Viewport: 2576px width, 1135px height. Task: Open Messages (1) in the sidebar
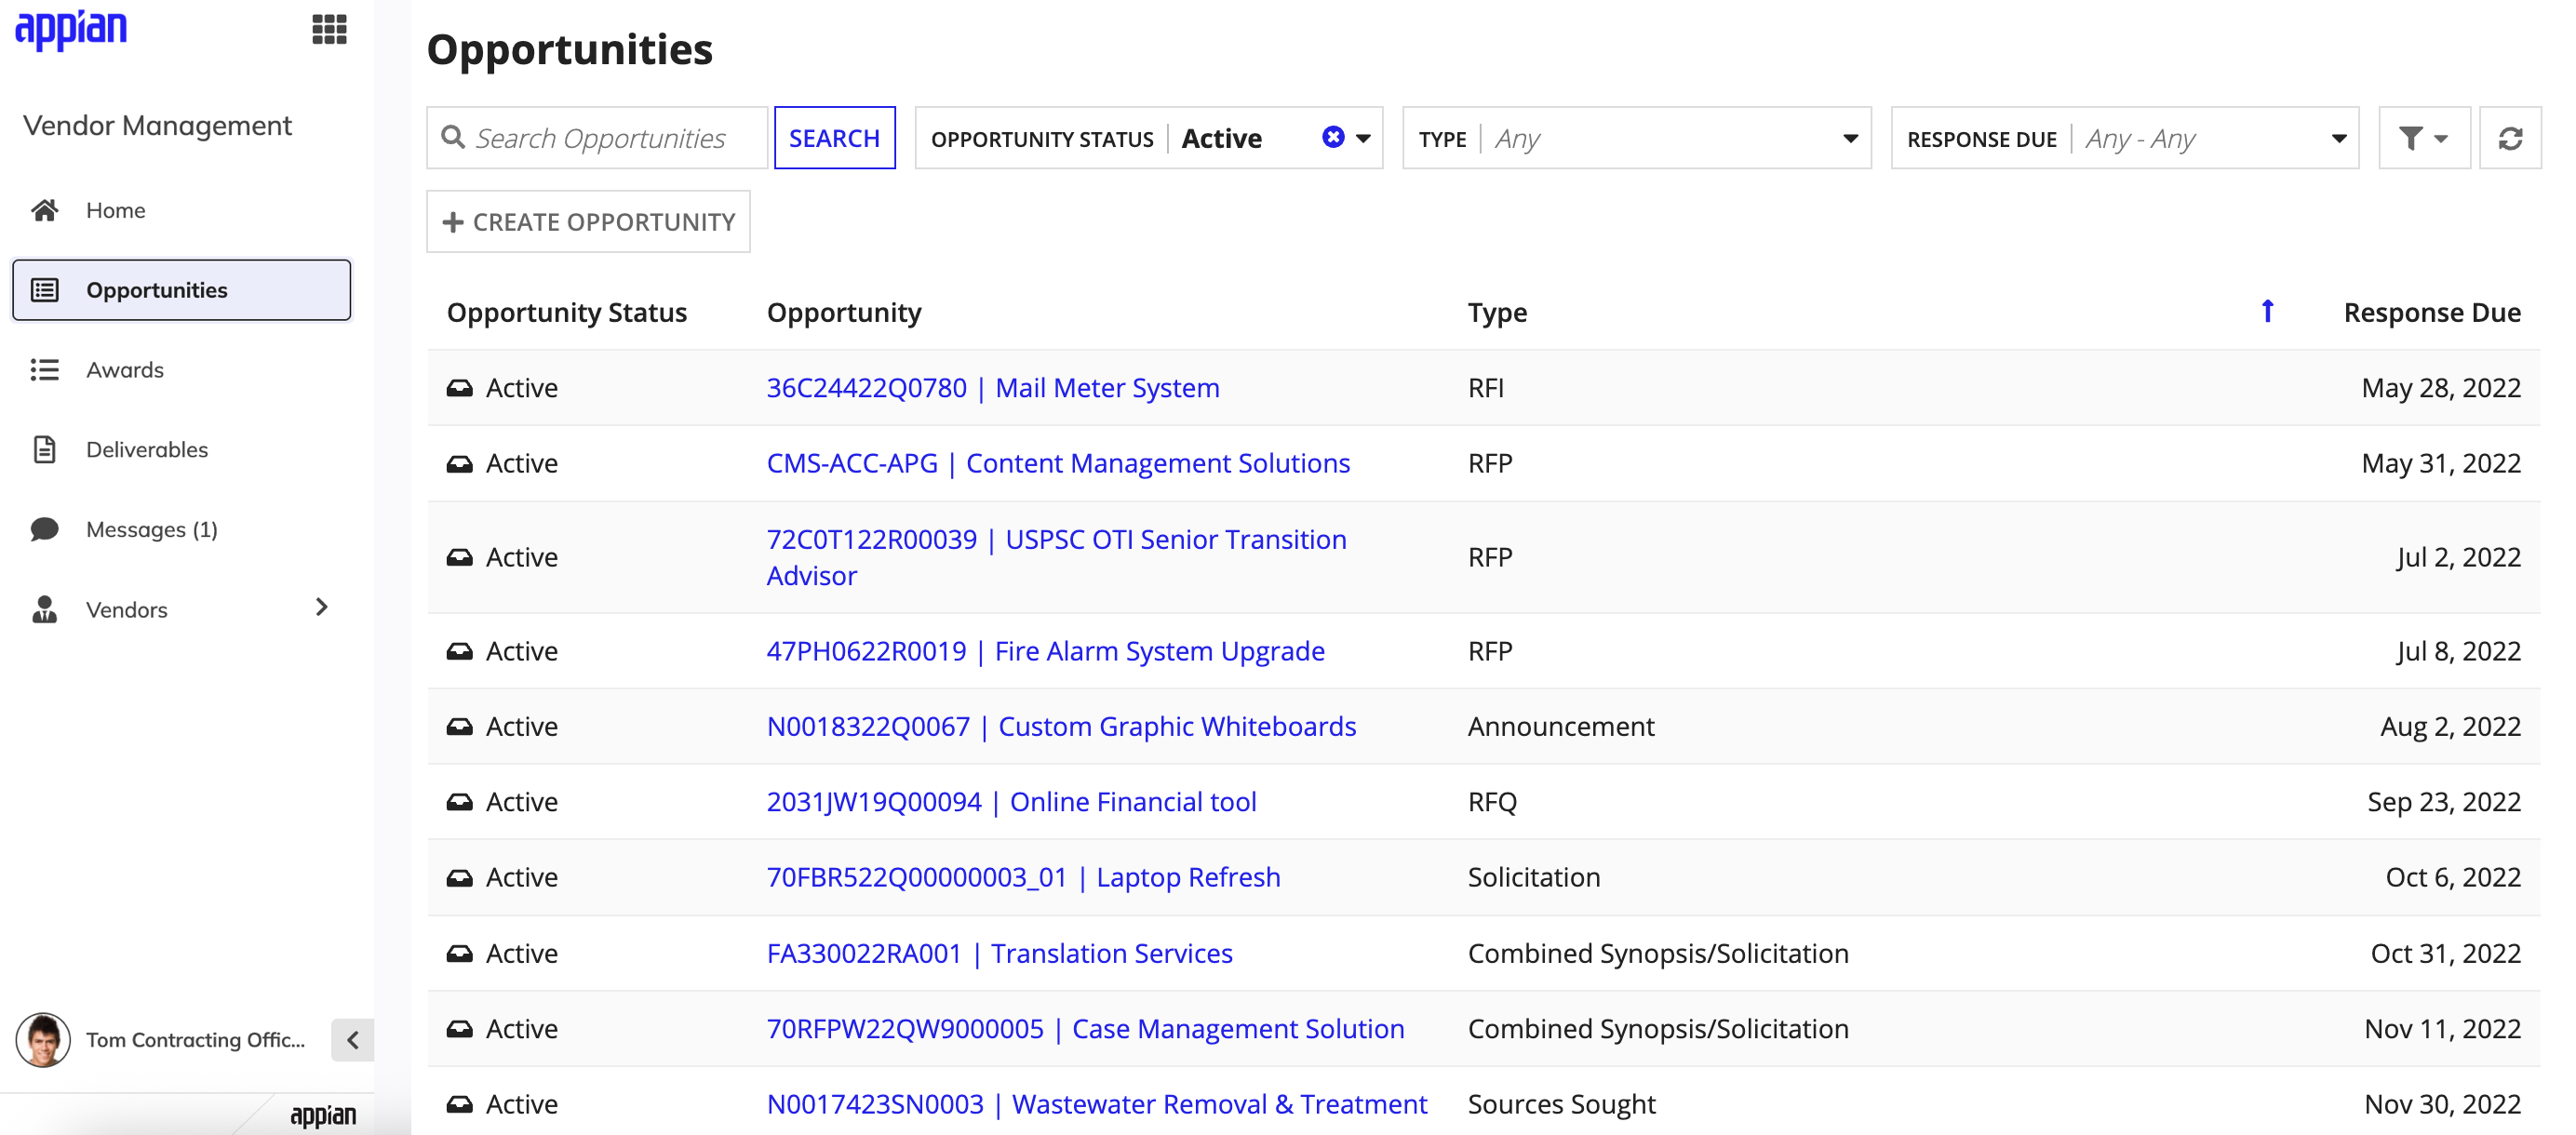click(x=181, y=529)
